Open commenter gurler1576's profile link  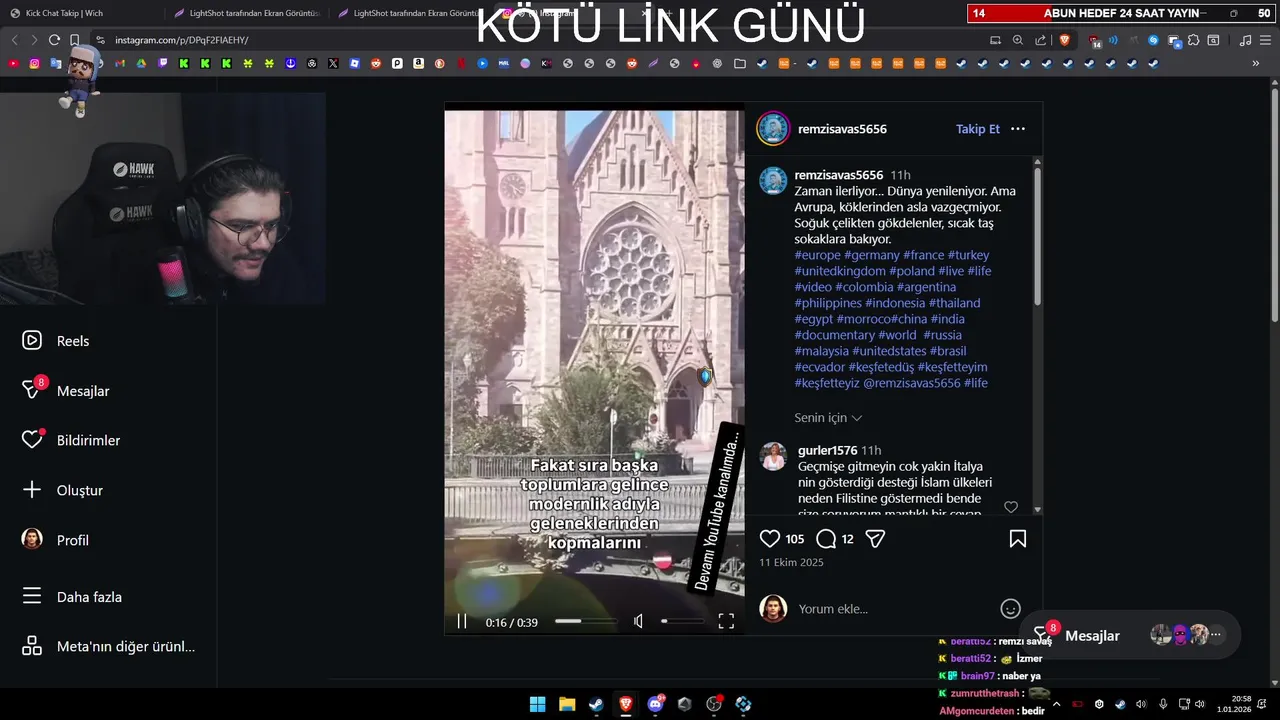pos(828,451)
